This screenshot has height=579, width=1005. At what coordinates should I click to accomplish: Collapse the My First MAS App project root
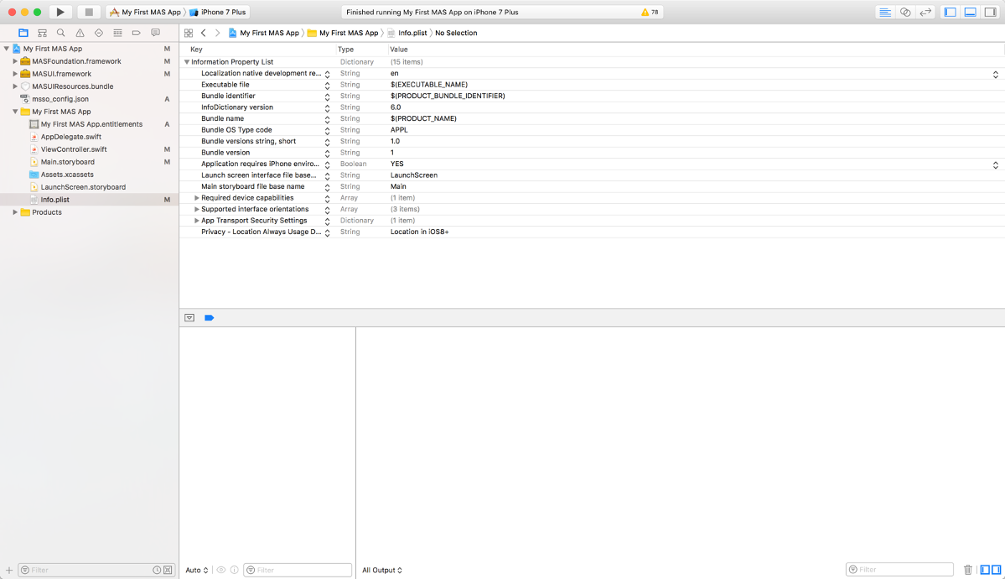coord(6,49)
